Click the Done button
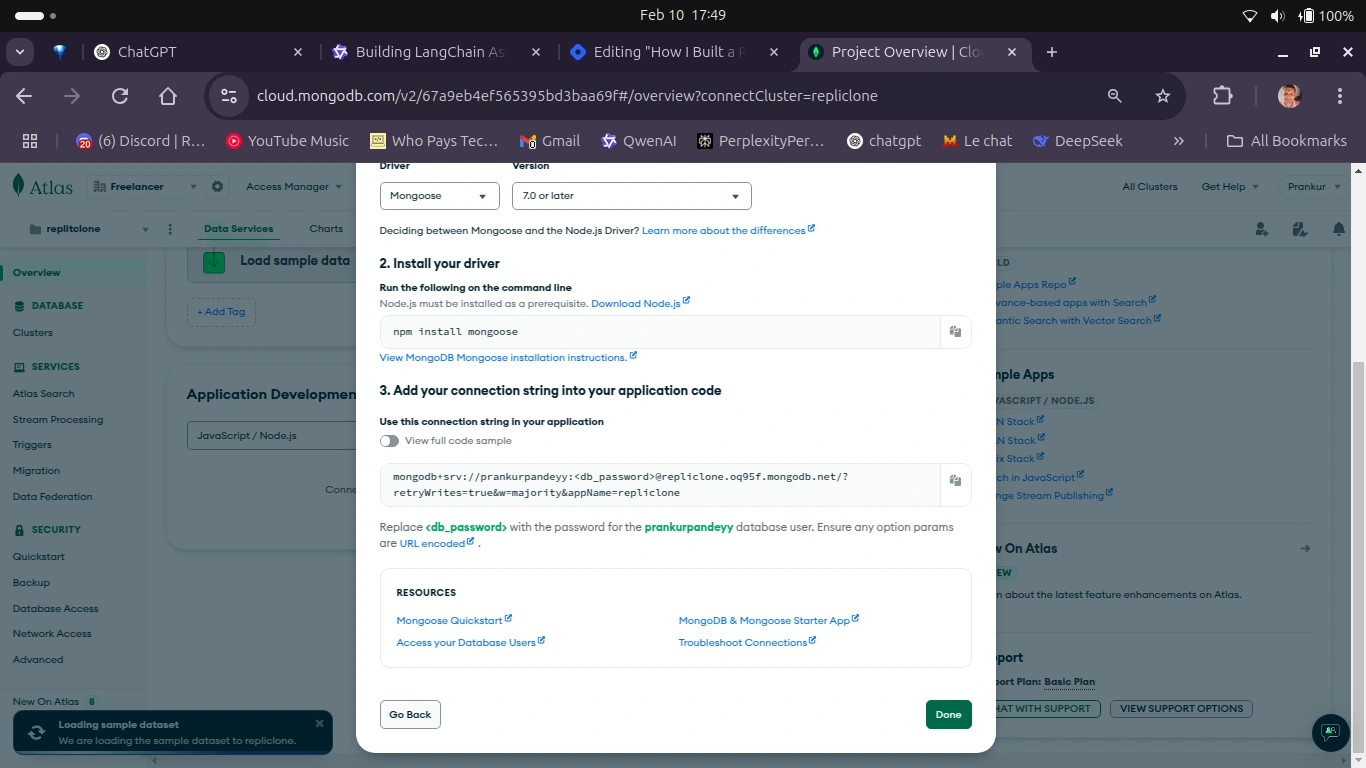1366x768 pixels. (x=947, y=714)
